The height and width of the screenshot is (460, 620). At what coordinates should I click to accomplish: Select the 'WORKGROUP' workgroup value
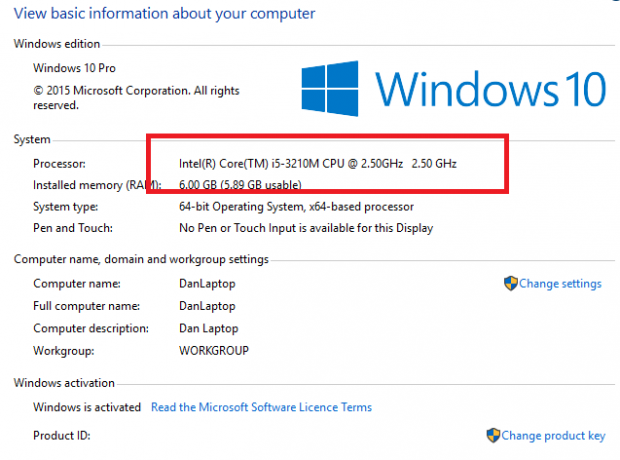(x=214, y=350)
